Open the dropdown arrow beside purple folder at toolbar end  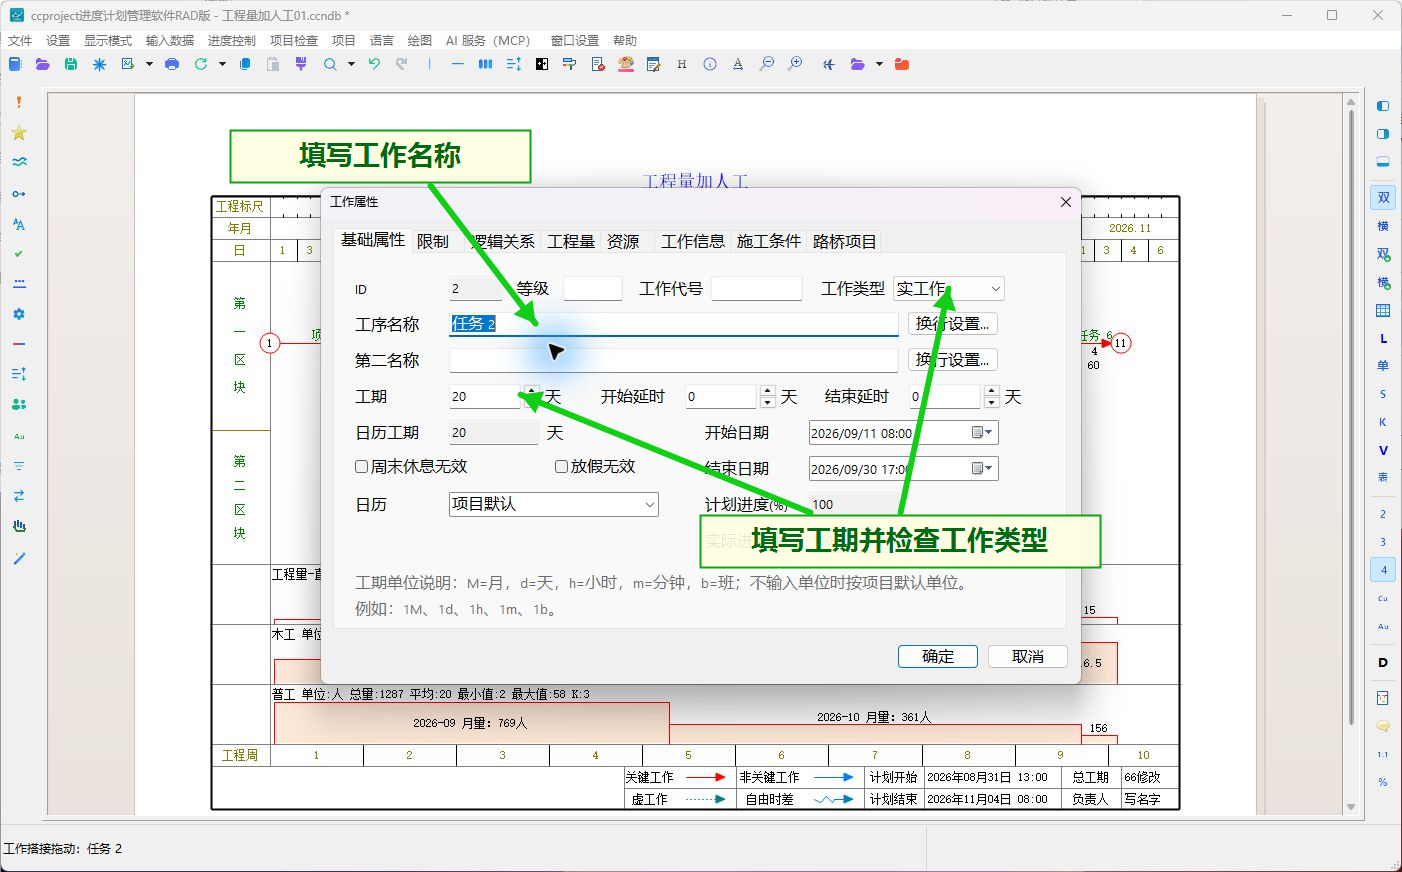pos(879,64)
